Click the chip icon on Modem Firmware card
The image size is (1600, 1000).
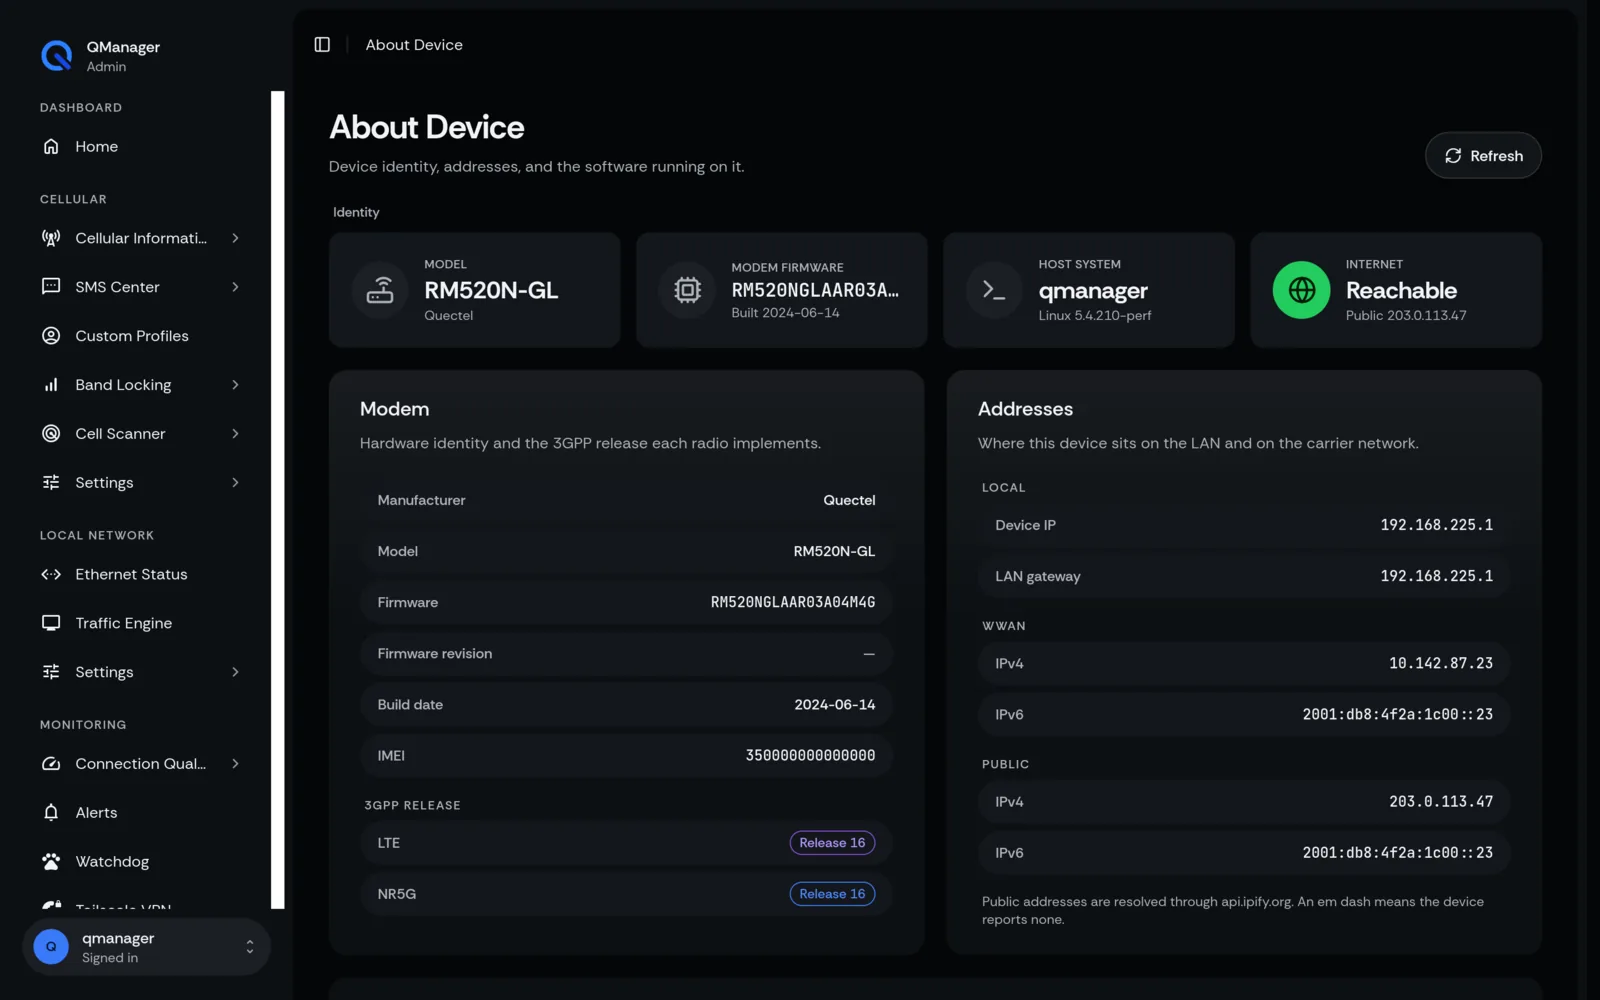tap(687, 290)
